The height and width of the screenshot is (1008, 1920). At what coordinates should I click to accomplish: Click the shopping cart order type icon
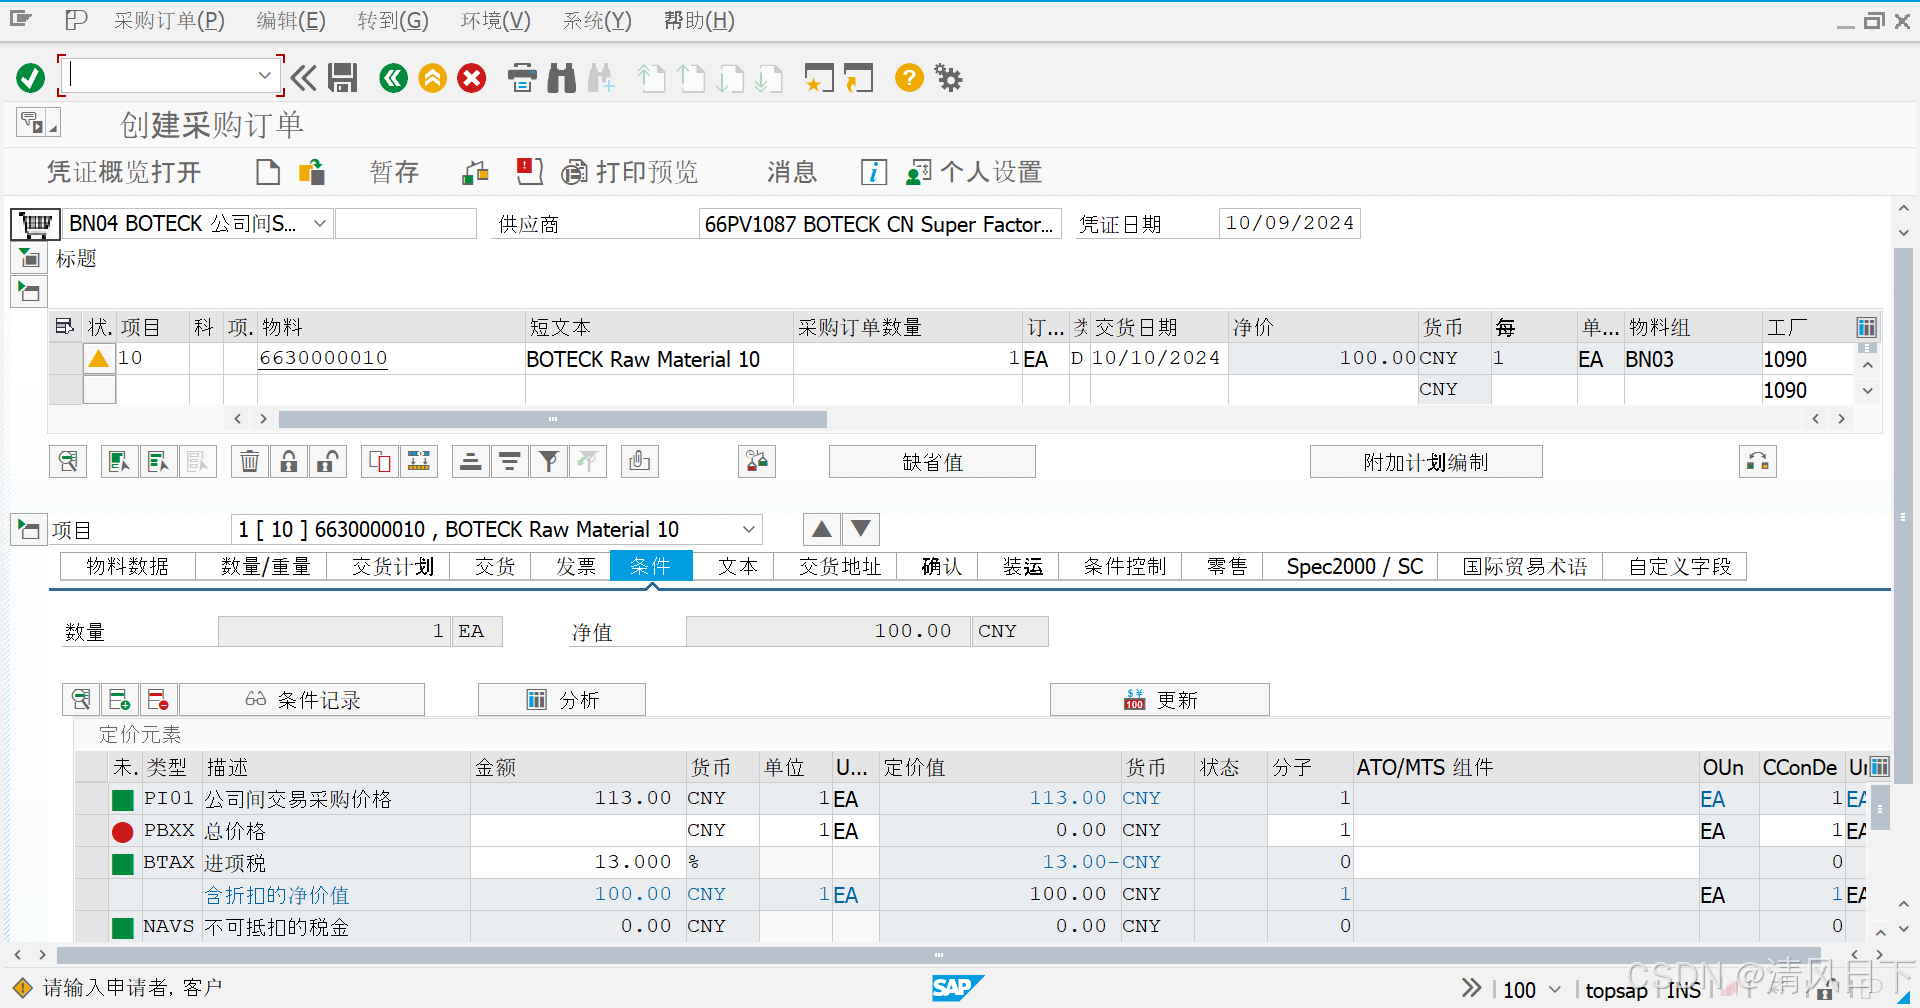coord(35,224)
